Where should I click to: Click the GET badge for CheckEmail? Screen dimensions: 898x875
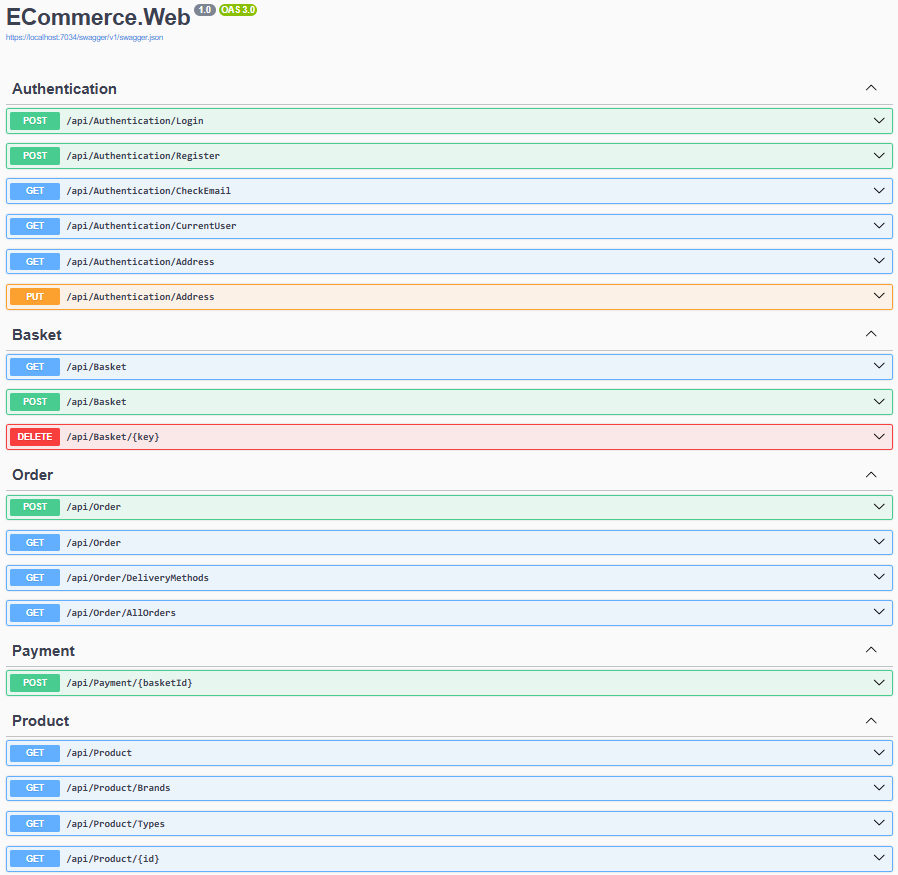[35, 191]
